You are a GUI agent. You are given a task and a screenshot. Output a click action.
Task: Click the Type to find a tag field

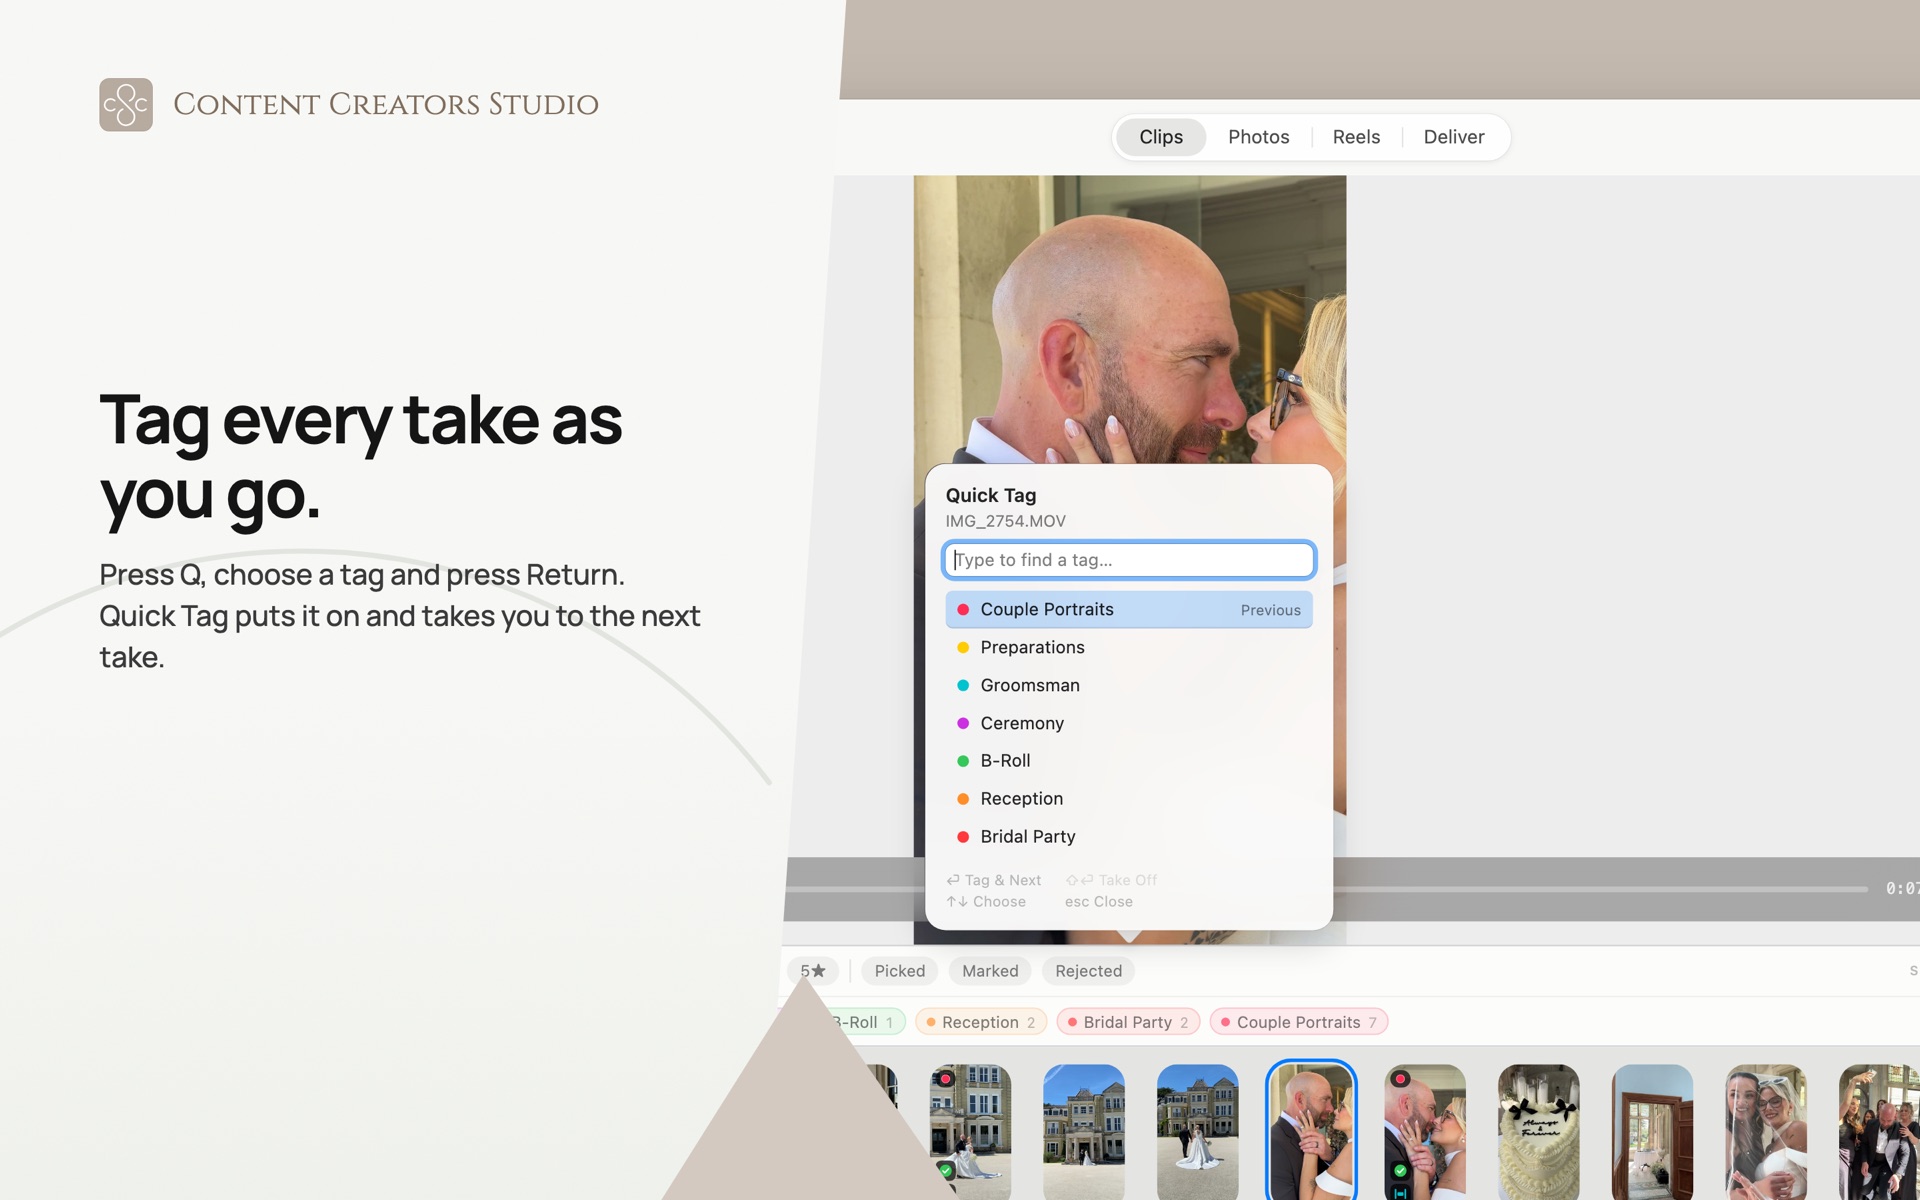pyautogui.click(x=1129, y=560)
